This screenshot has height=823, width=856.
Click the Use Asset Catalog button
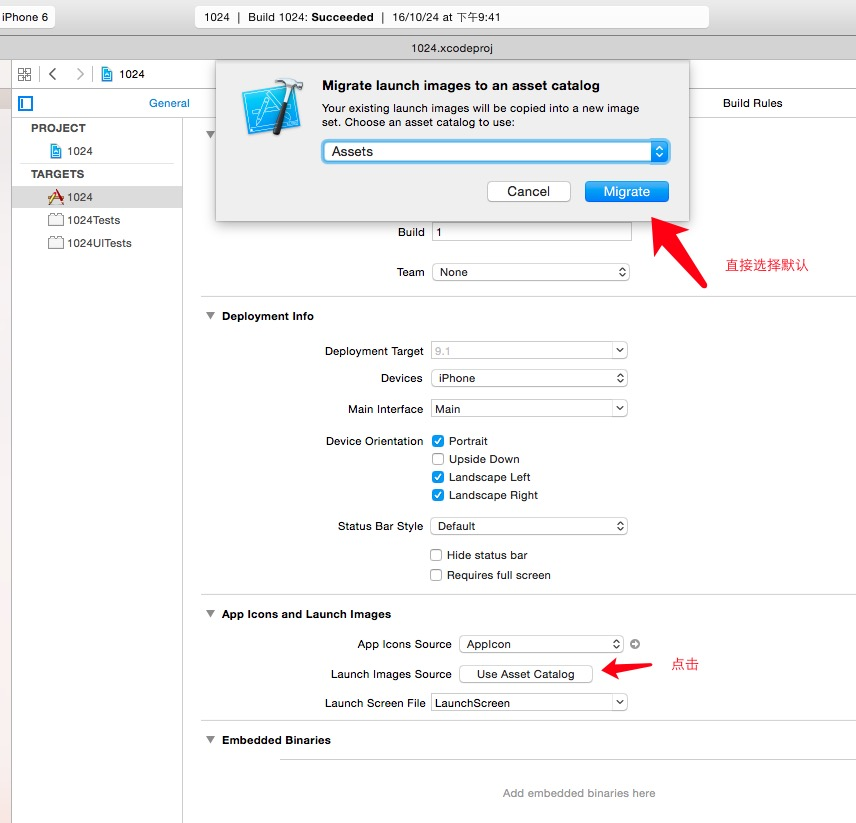tap(526, 674)
